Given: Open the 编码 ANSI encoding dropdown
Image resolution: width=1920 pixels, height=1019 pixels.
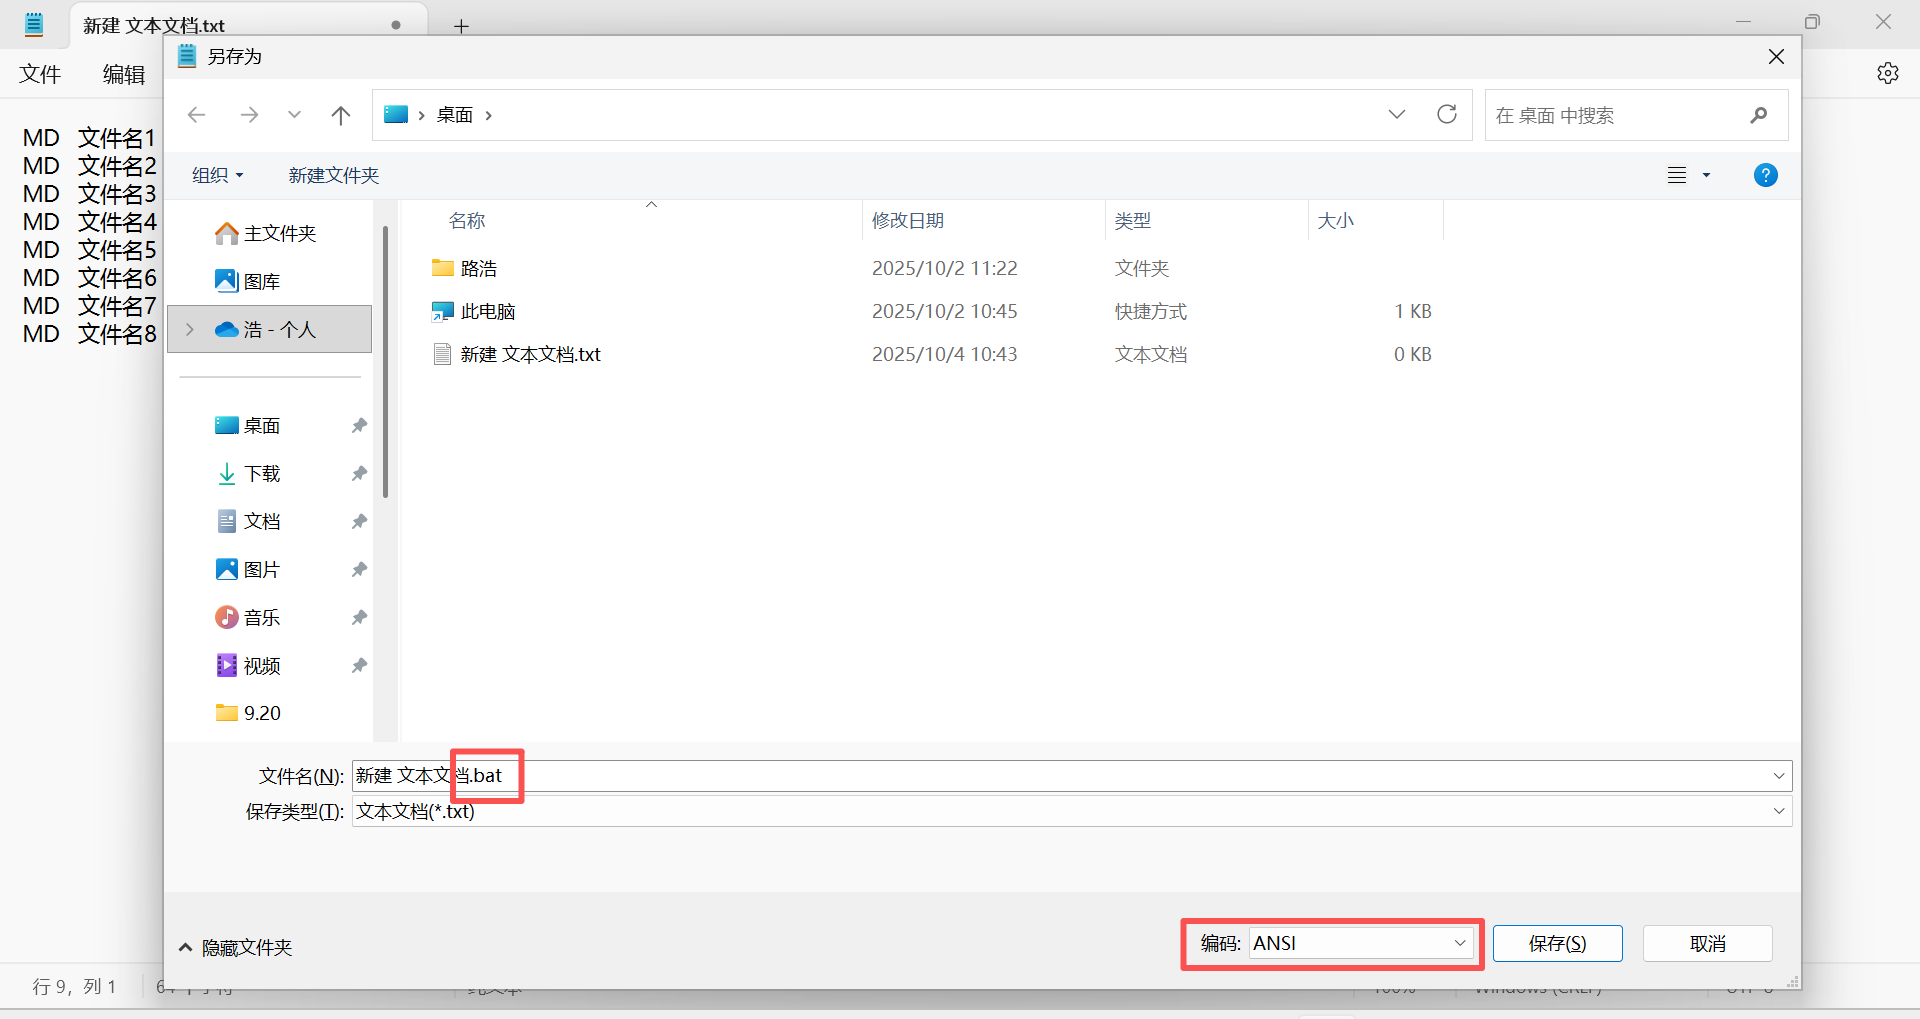Looking at the screenshot, I should [1360, 943].
